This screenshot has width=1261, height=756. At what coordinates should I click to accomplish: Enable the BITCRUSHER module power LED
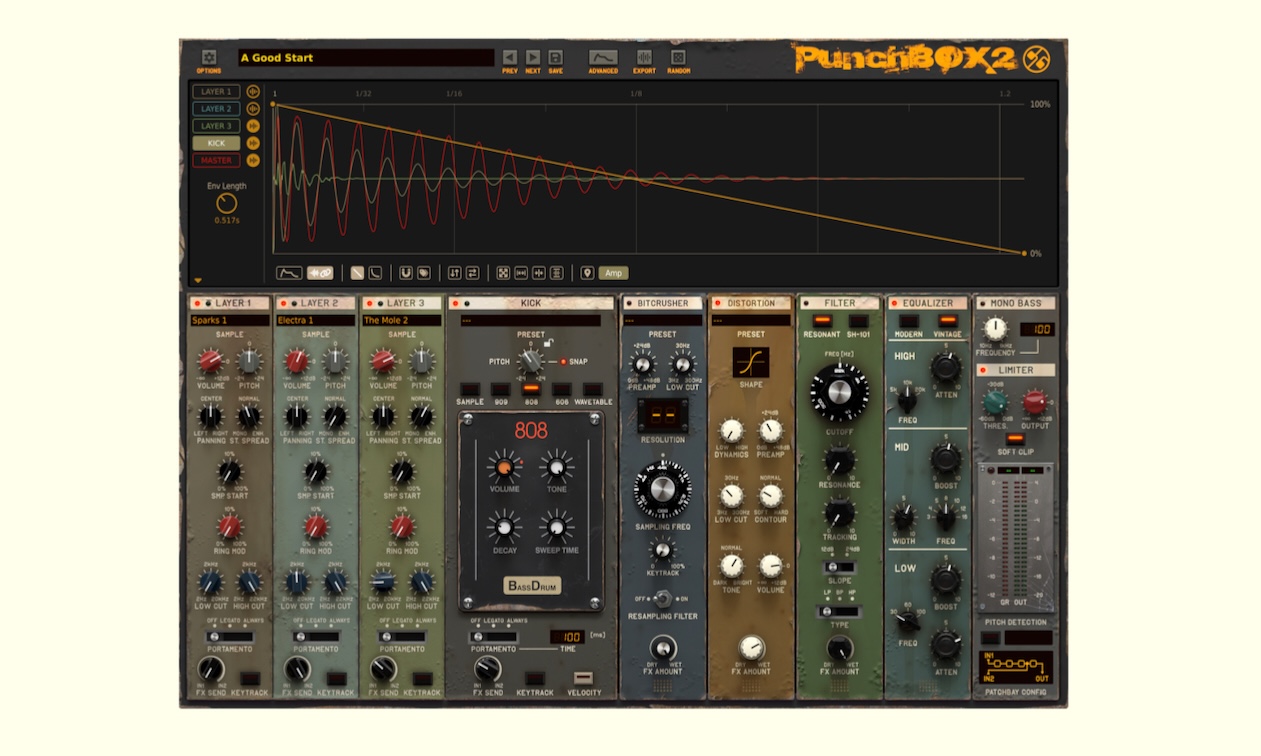click(628, 303)
